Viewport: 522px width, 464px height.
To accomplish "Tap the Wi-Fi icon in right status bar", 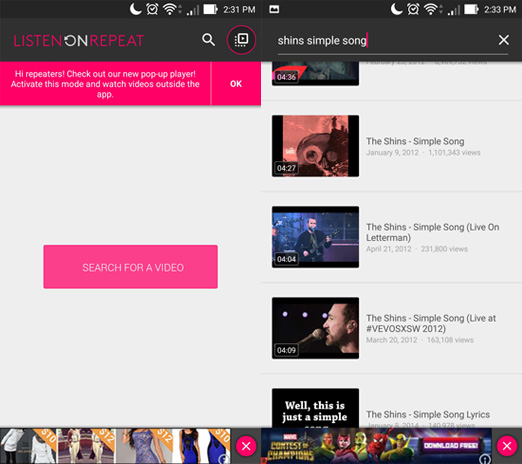I will 432,9.
